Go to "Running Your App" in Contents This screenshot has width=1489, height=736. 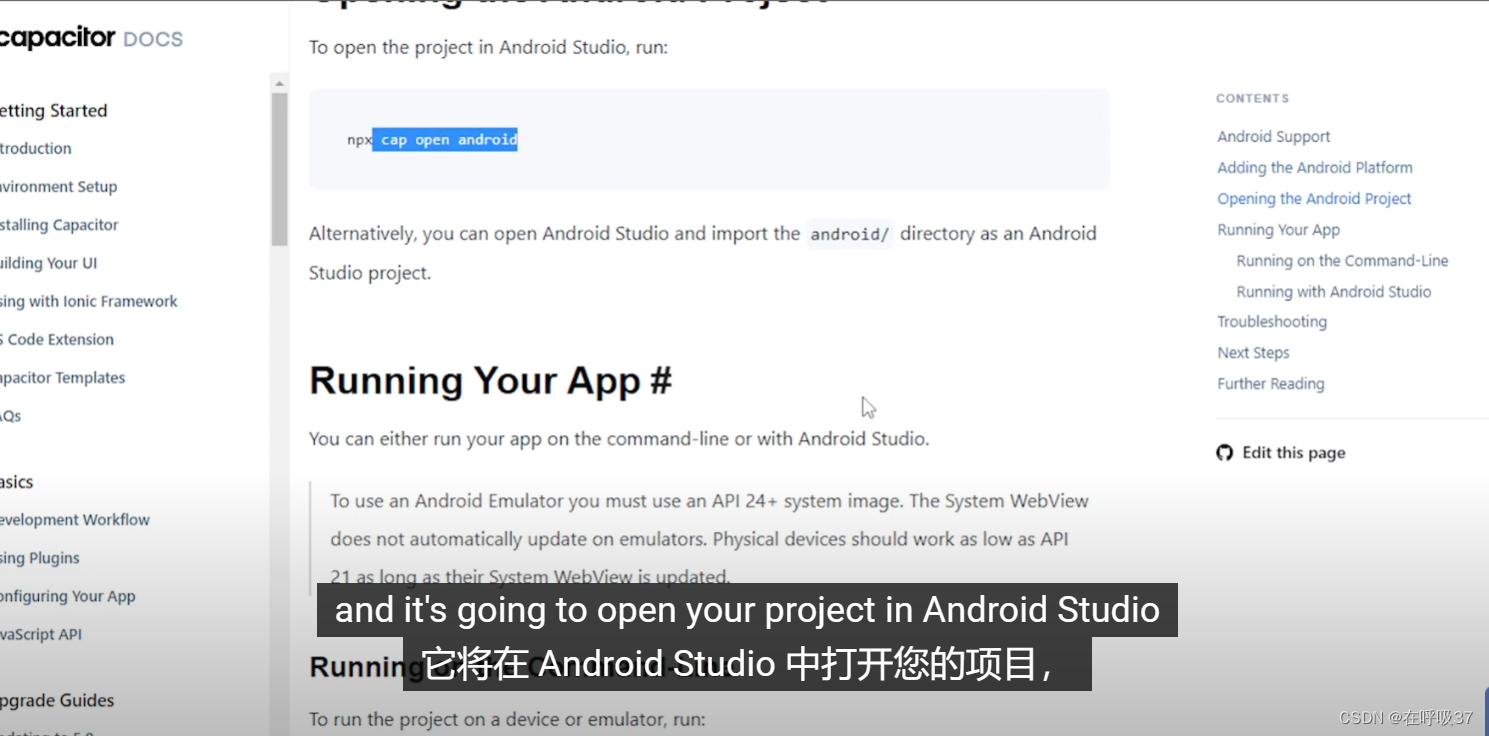(1278, 229)
